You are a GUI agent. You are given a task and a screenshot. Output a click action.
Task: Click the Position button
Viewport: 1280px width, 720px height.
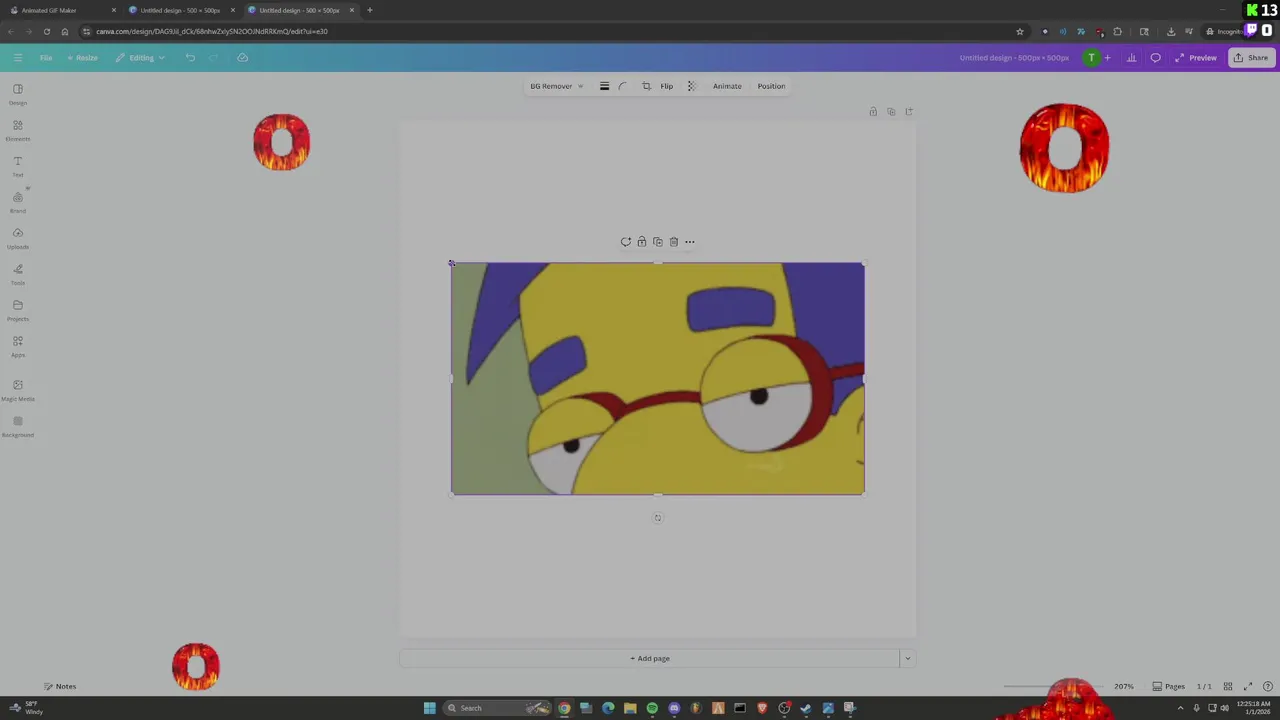click(x=771, y=86)
